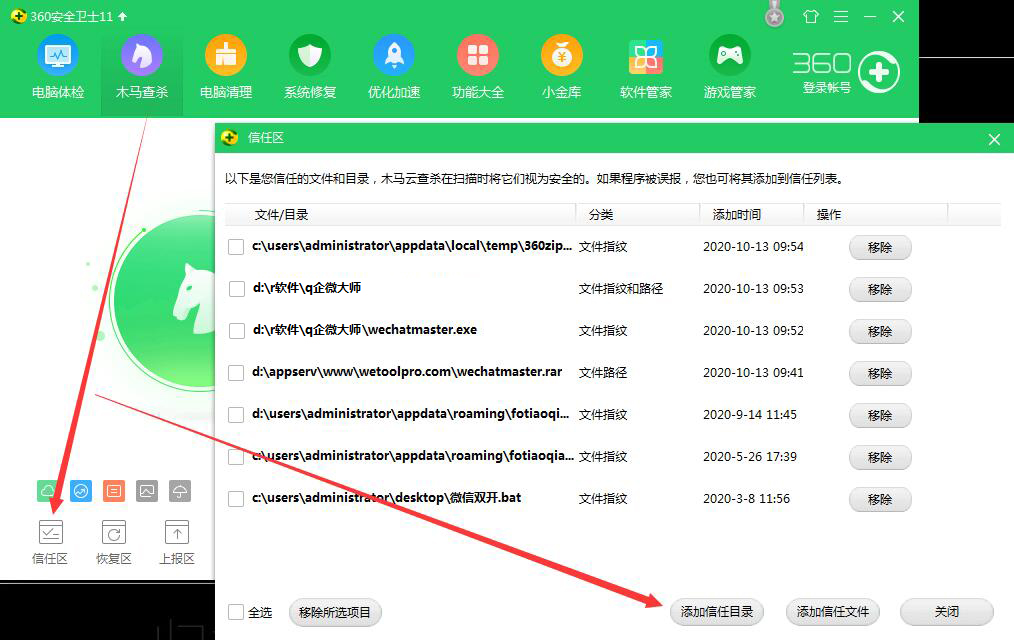Click 移除 for wechatmaster.exe
Image resolution: width=1014 pixels, height=640 pixels.
point(880,332)
